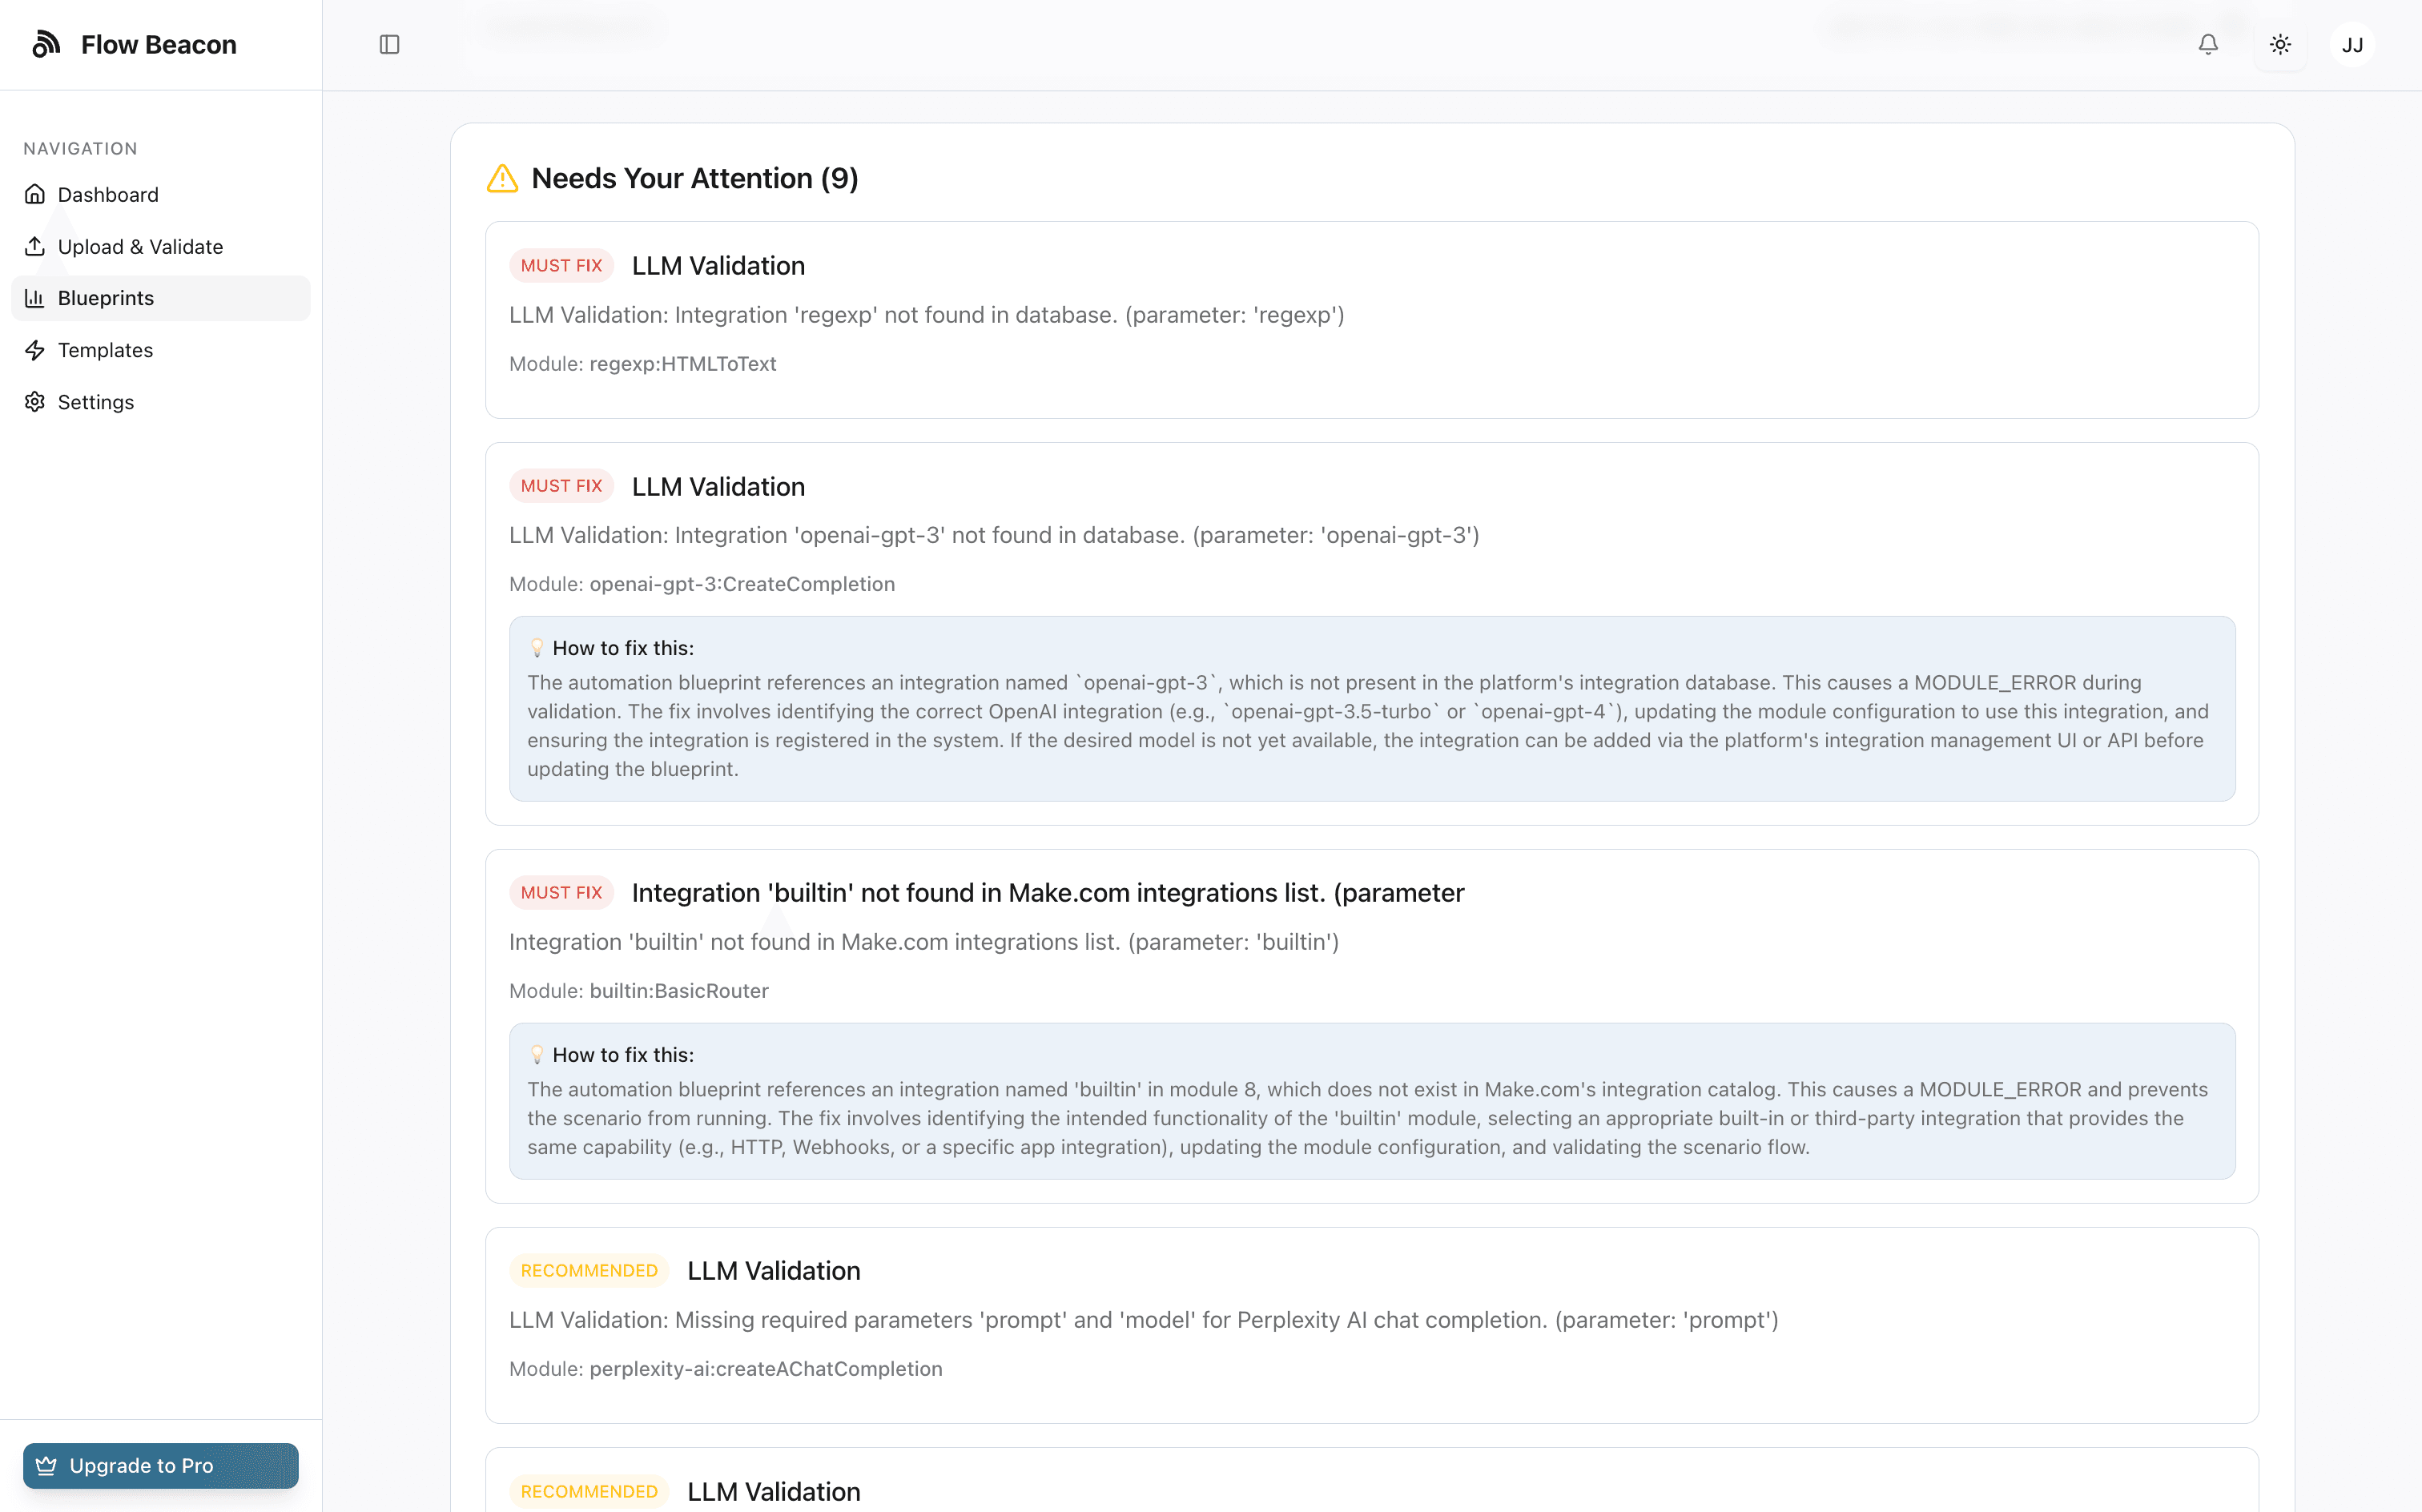This screenshot has height=1512, width=2422.
Task: Toggle the sidebar panel icon
Action: coord(390,44)
